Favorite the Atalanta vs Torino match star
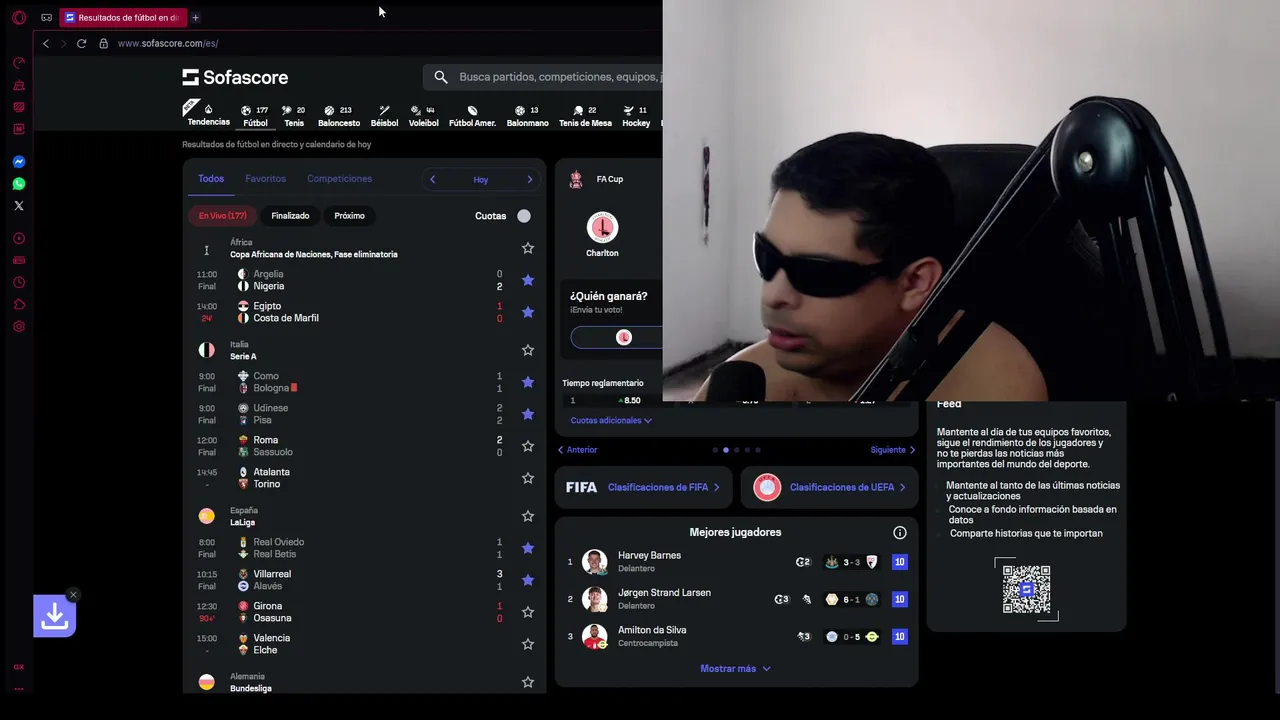This screenshot has width=1280, height=720. pos(528,478)
